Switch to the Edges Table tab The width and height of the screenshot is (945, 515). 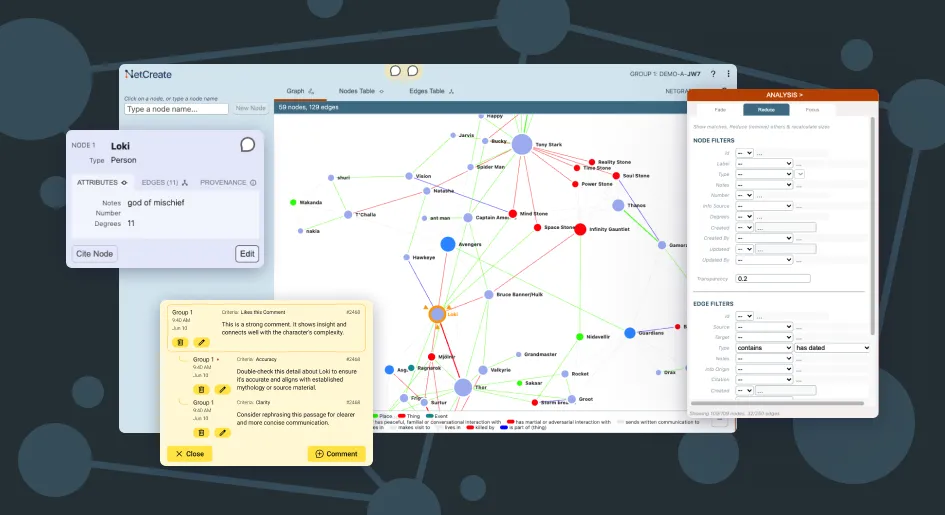tap(432, 91)
